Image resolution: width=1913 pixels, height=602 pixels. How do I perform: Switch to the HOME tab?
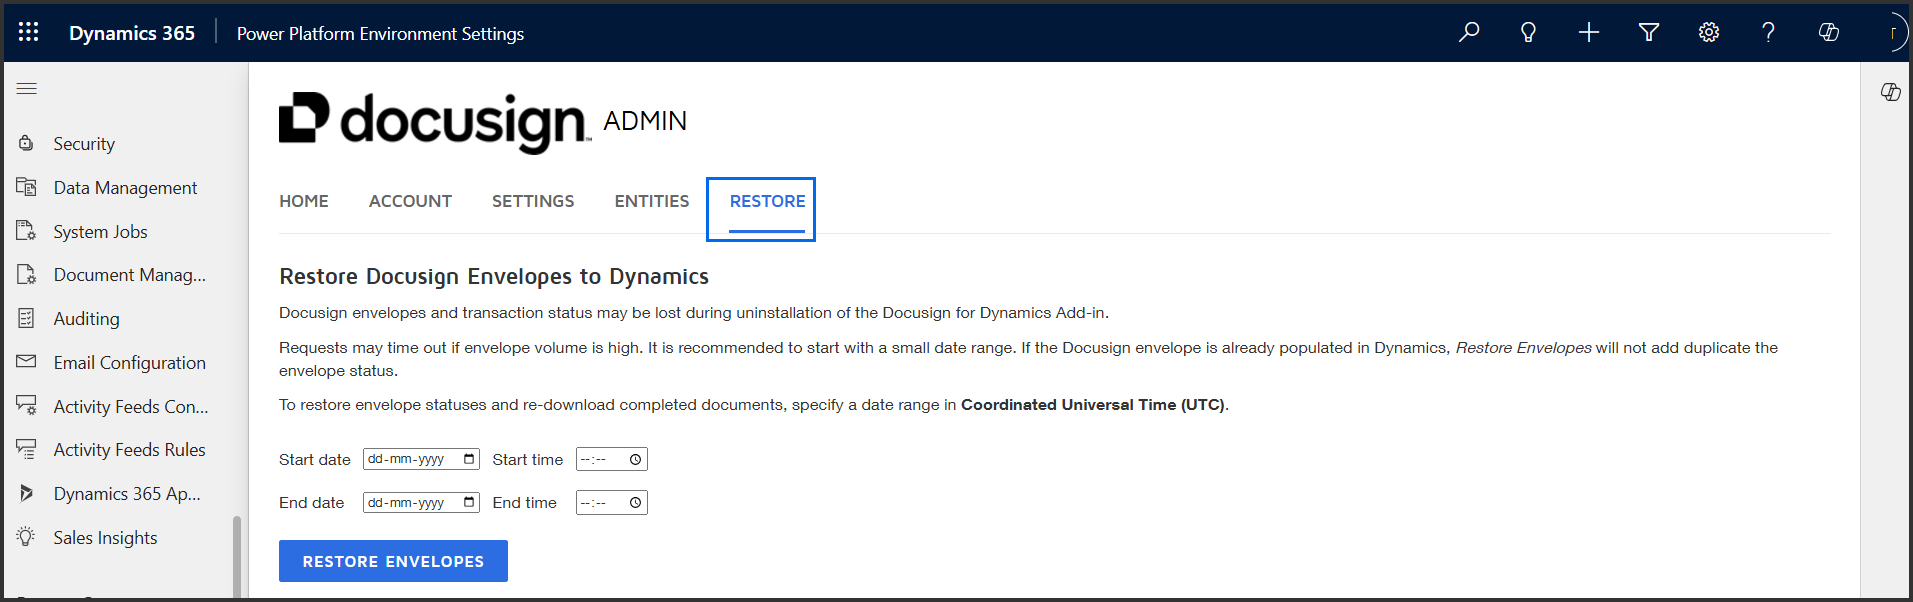point(304,201)
